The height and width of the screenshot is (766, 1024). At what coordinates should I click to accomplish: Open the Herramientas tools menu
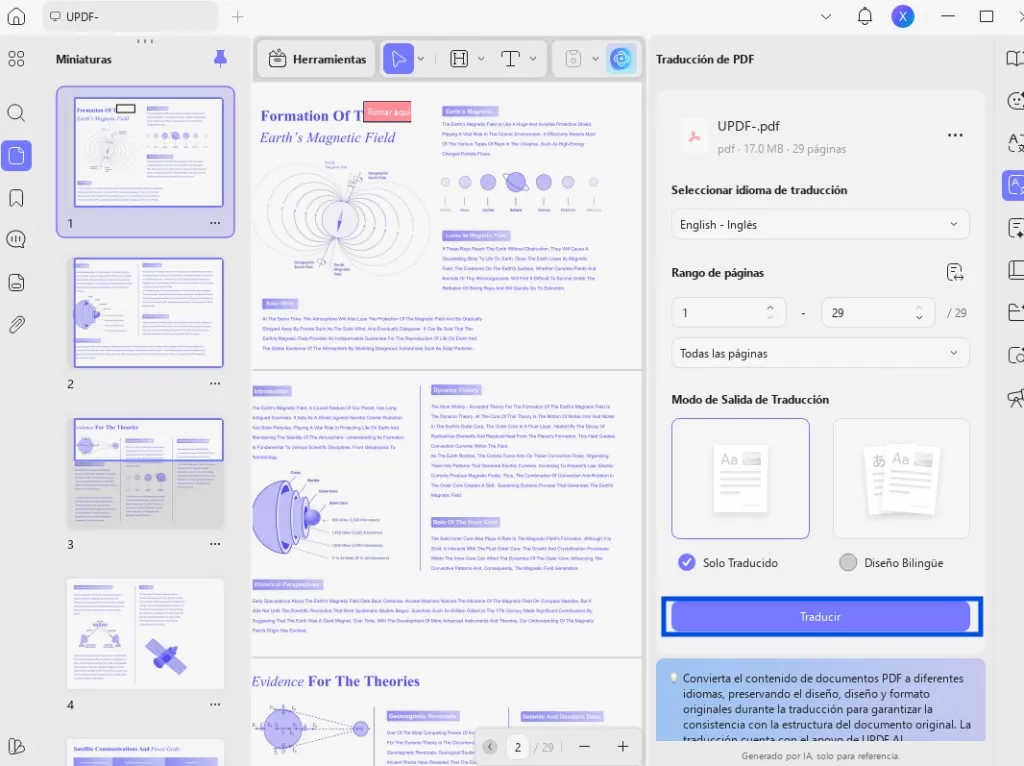(x=317, y=59)
